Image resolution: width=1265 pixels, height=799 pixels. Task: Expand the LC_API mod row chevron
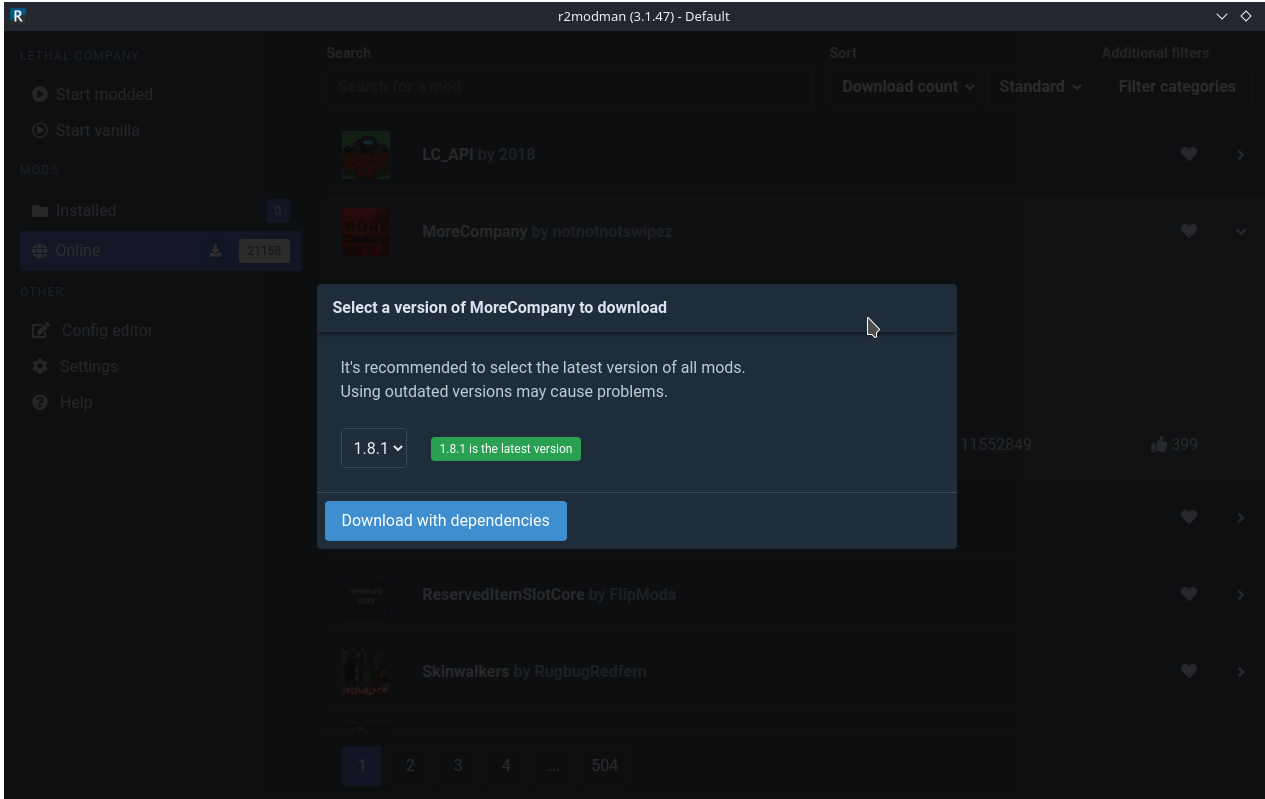tap(1240, 155)
